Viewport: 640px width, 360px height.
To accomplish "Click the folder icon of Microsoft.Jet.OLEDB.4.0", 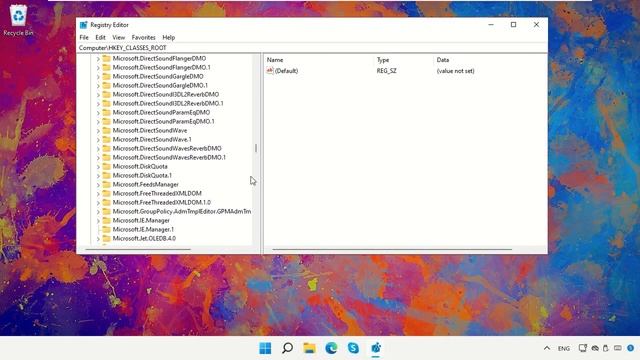I will (x=107, y=238).
